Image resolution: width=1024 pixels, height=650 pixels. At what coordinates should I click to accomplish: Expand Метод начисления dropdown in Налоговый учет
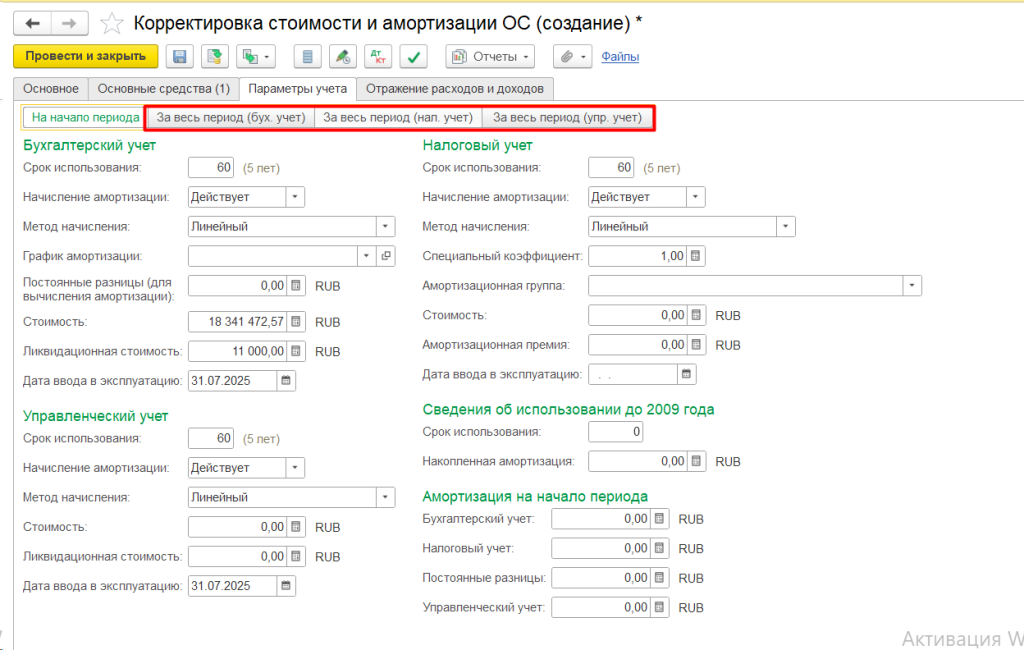click(785, 227)
